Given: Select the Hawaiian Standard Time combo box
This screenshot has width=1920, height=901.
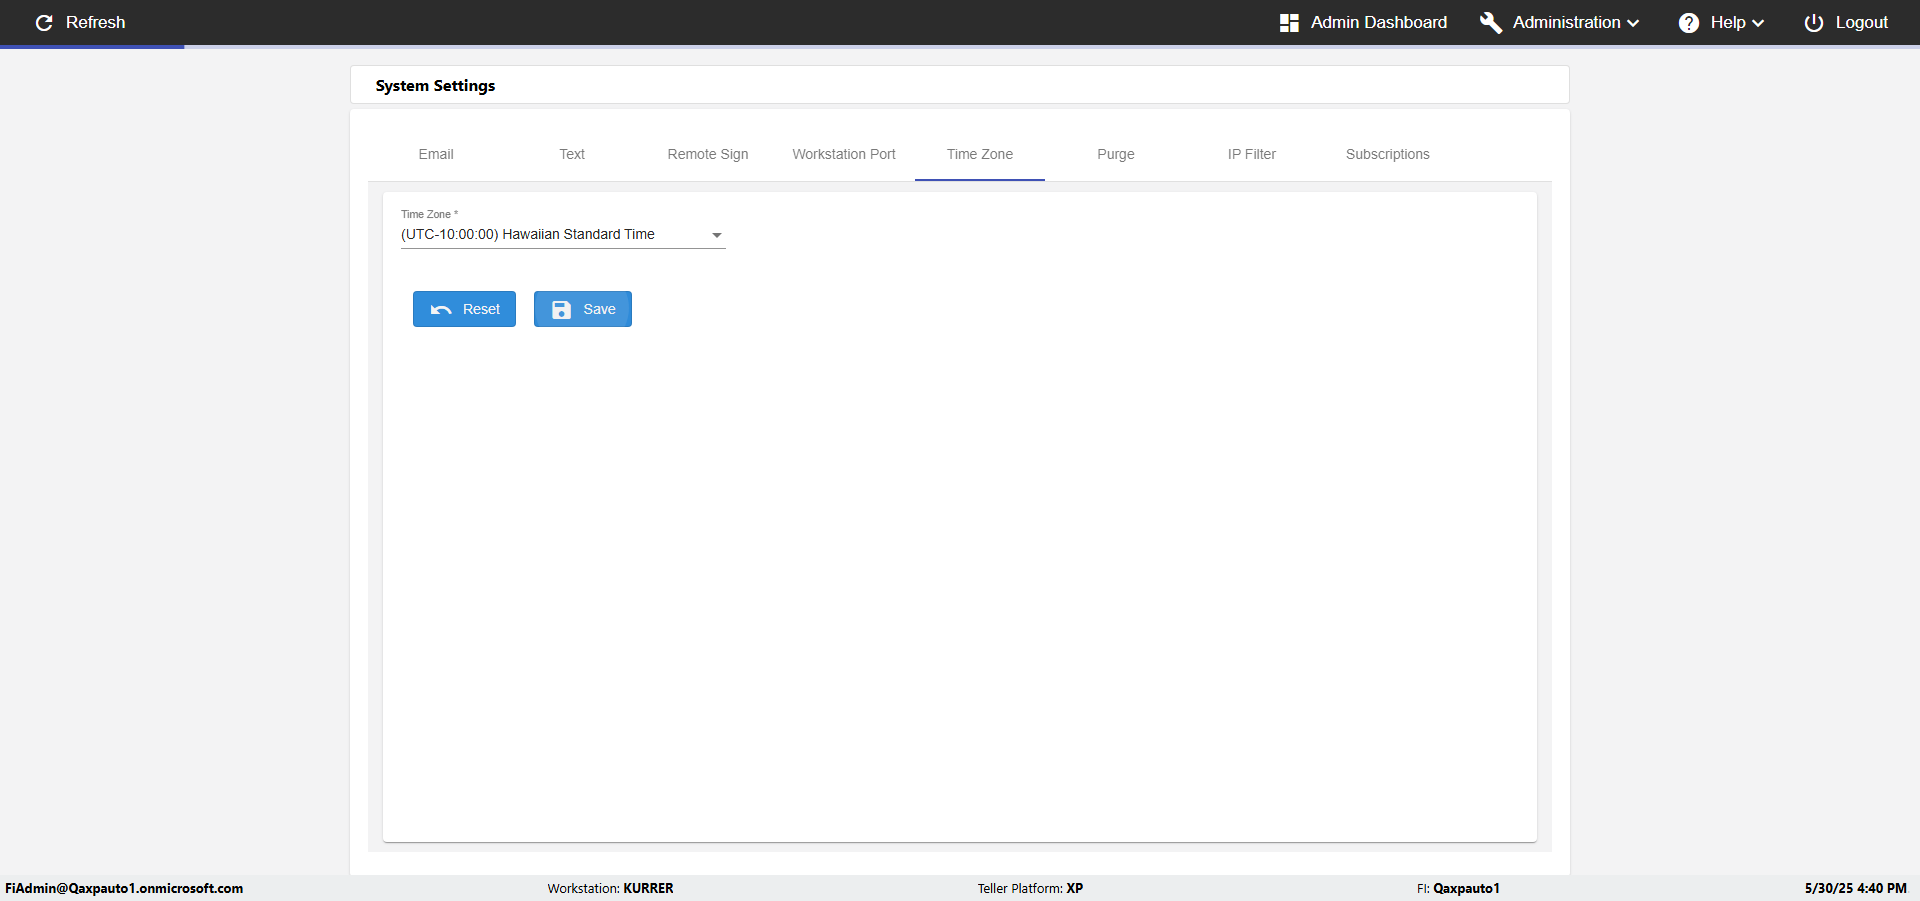Looking at the screenshot, I should 563,235.
